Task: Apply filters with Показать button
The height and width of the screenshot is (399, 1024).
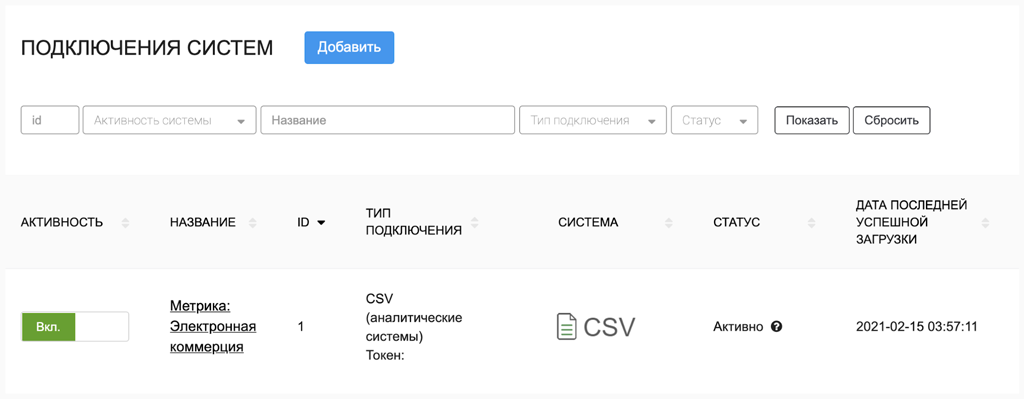Action: [812, 120]
